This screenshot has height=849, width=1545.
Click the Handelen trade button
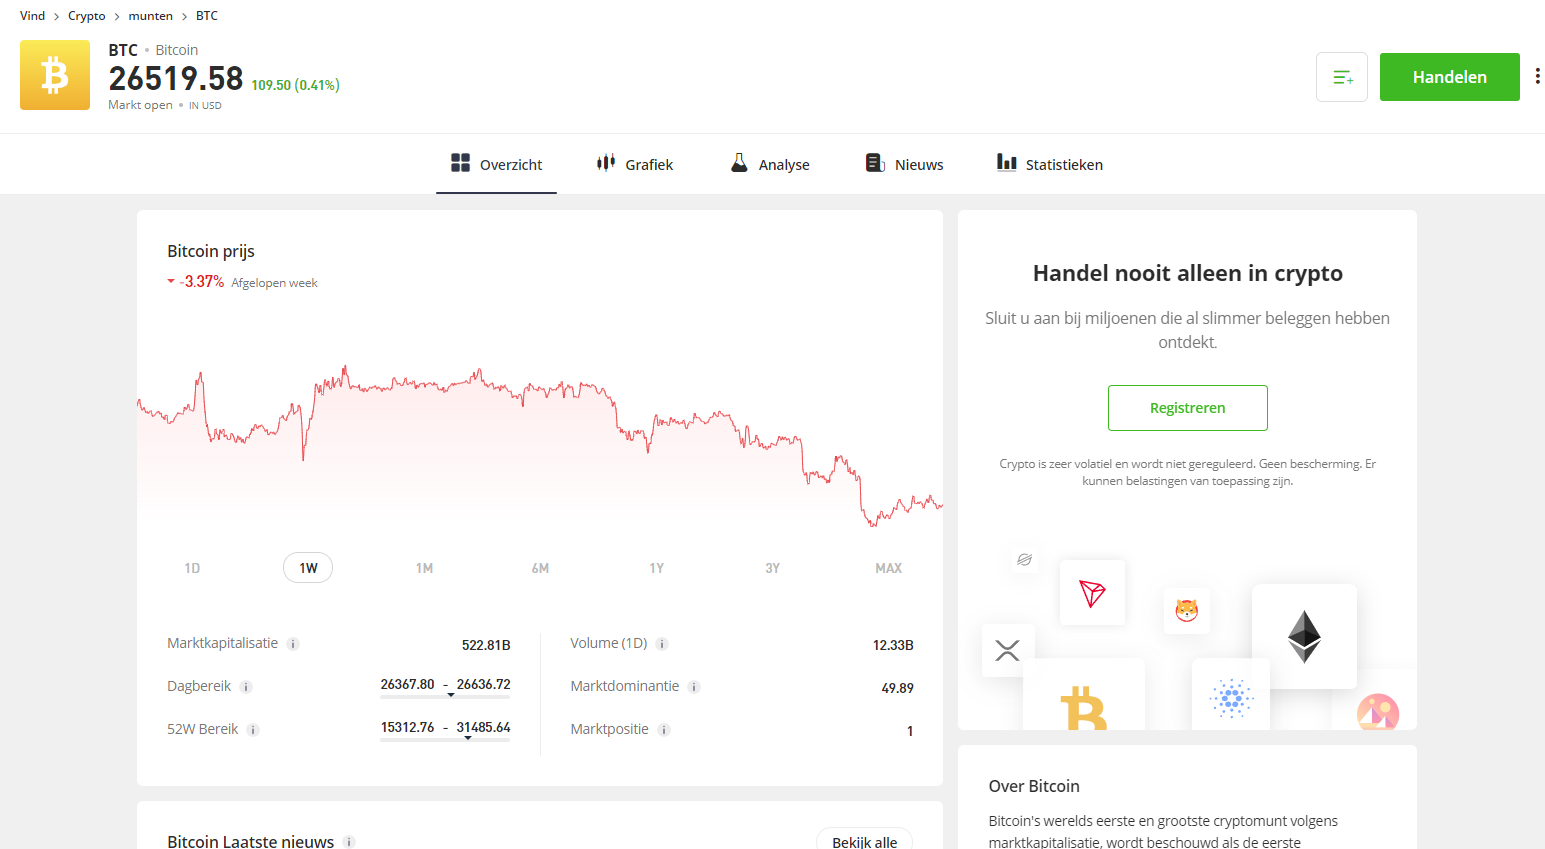coord(1449,77)
